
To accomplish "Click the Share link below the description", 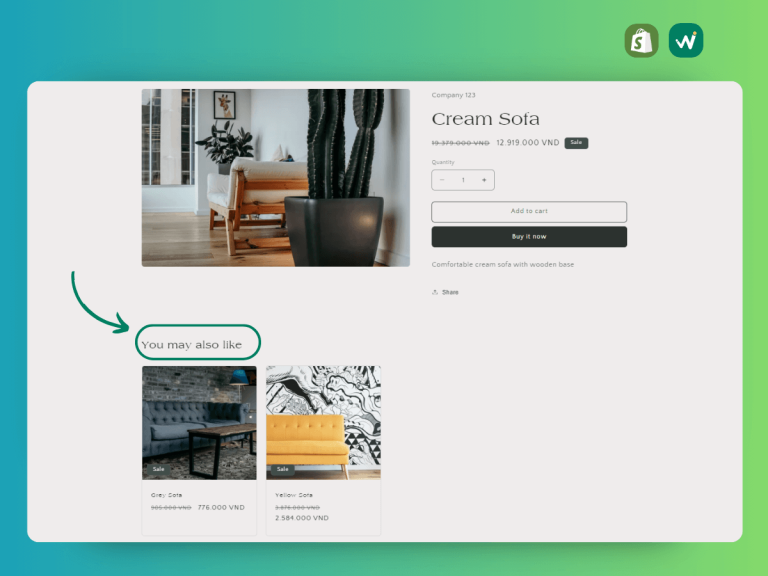I will point(445,292).
